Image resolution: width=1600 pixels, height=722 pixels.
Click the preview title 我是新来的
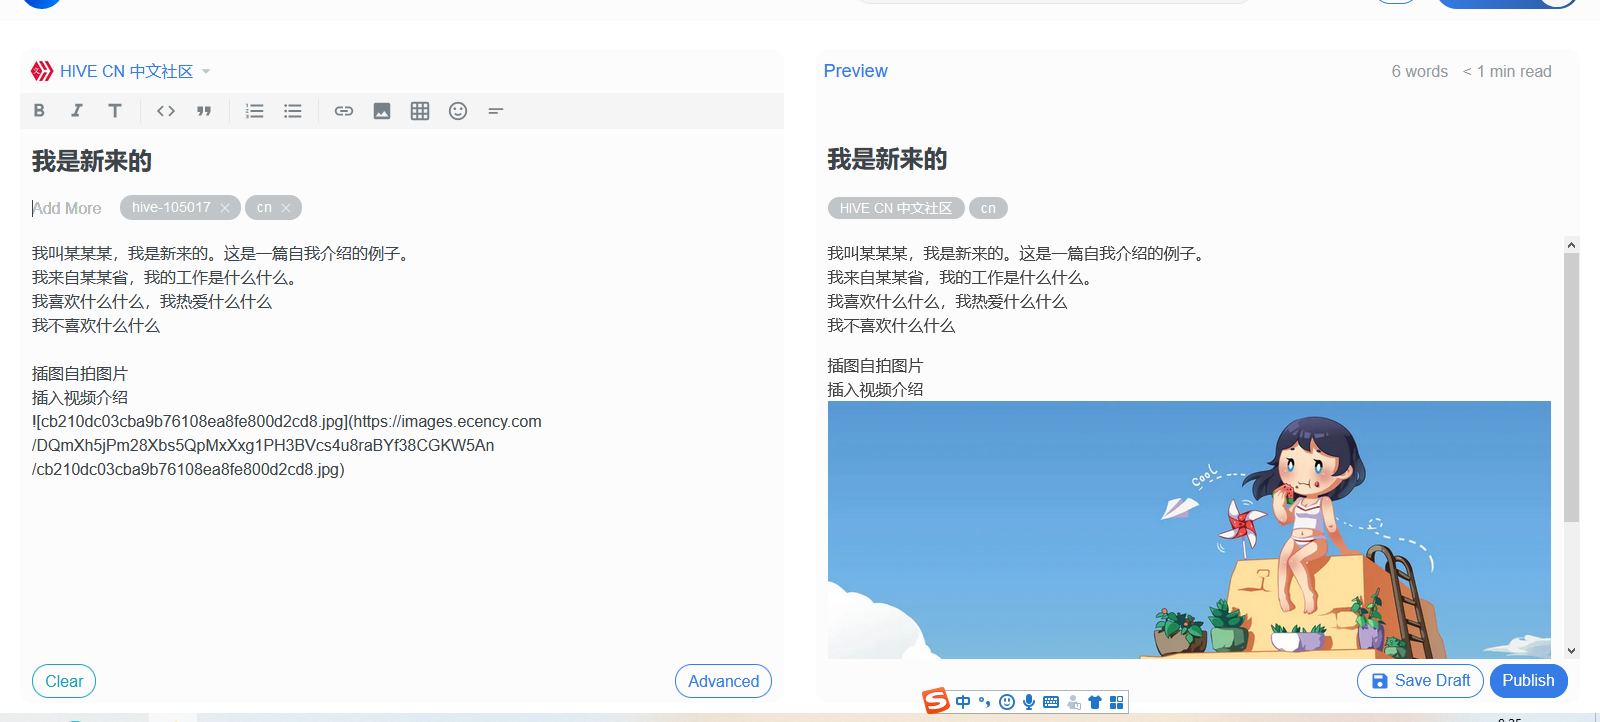pos(887,159)
